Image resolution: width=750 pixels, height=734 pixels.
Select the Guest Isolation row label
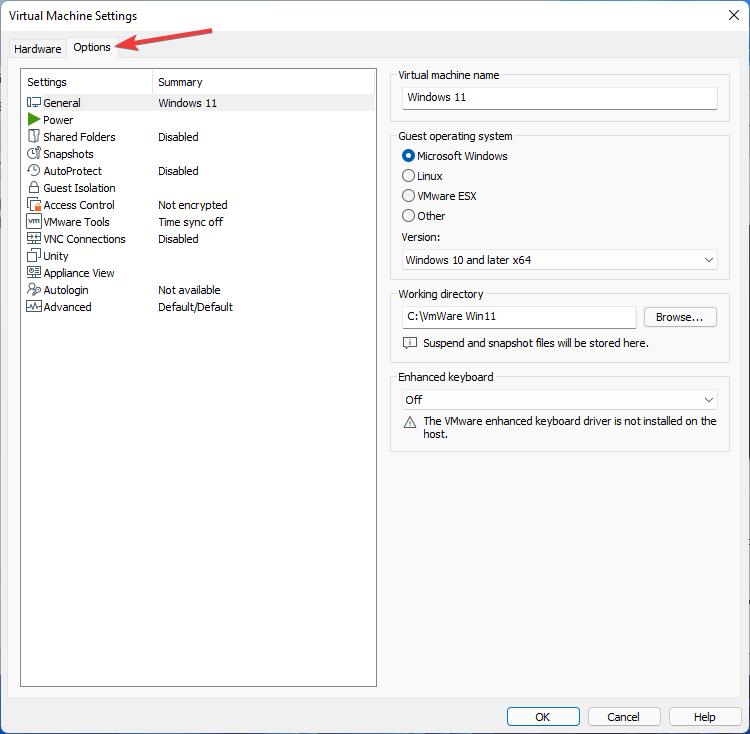click(x=79, y=188)
